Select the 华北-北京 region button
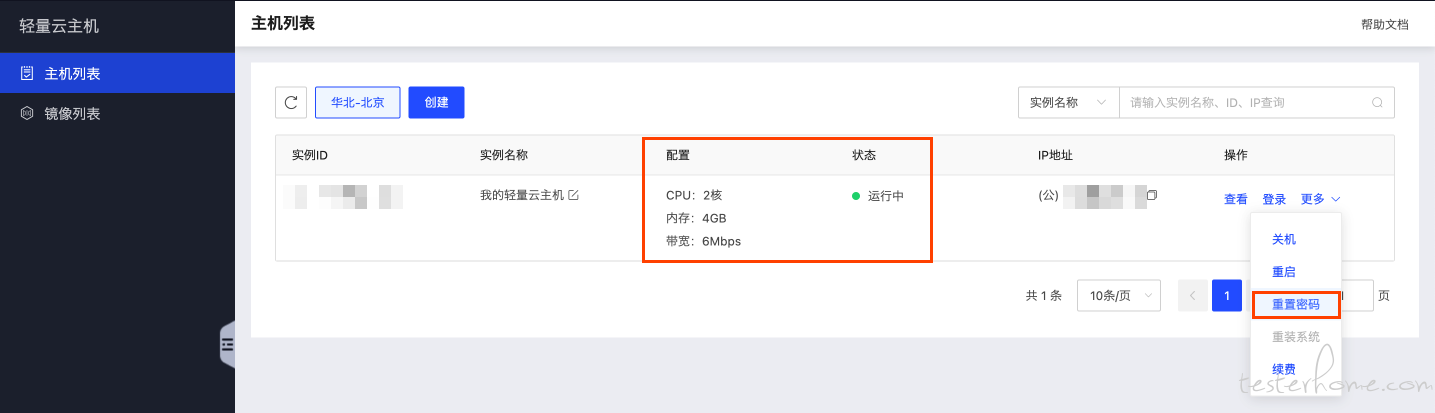This screenshot has height=413, width=1435. pos(358,102)
